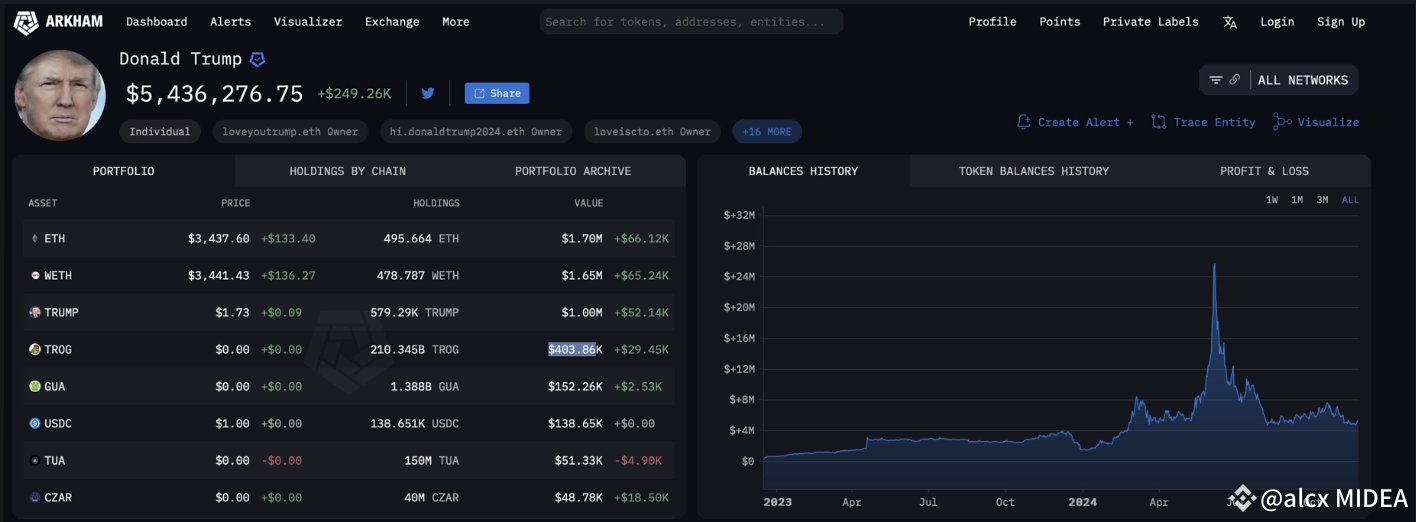Click the bell icon for Create Alert
1416x522 pixels.
[1023, 122]
